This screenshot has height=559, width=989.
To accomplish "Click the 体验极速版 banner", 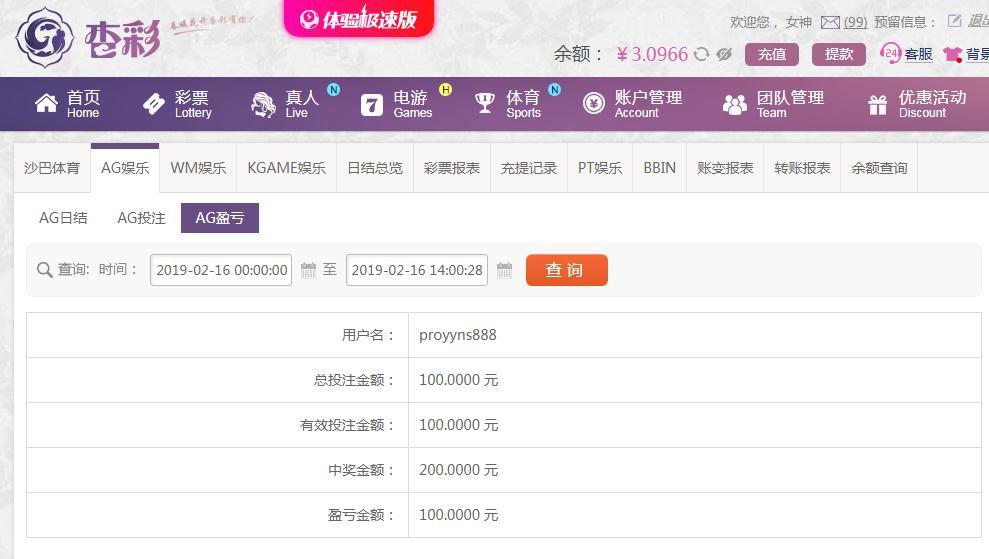I will [359, 18].
